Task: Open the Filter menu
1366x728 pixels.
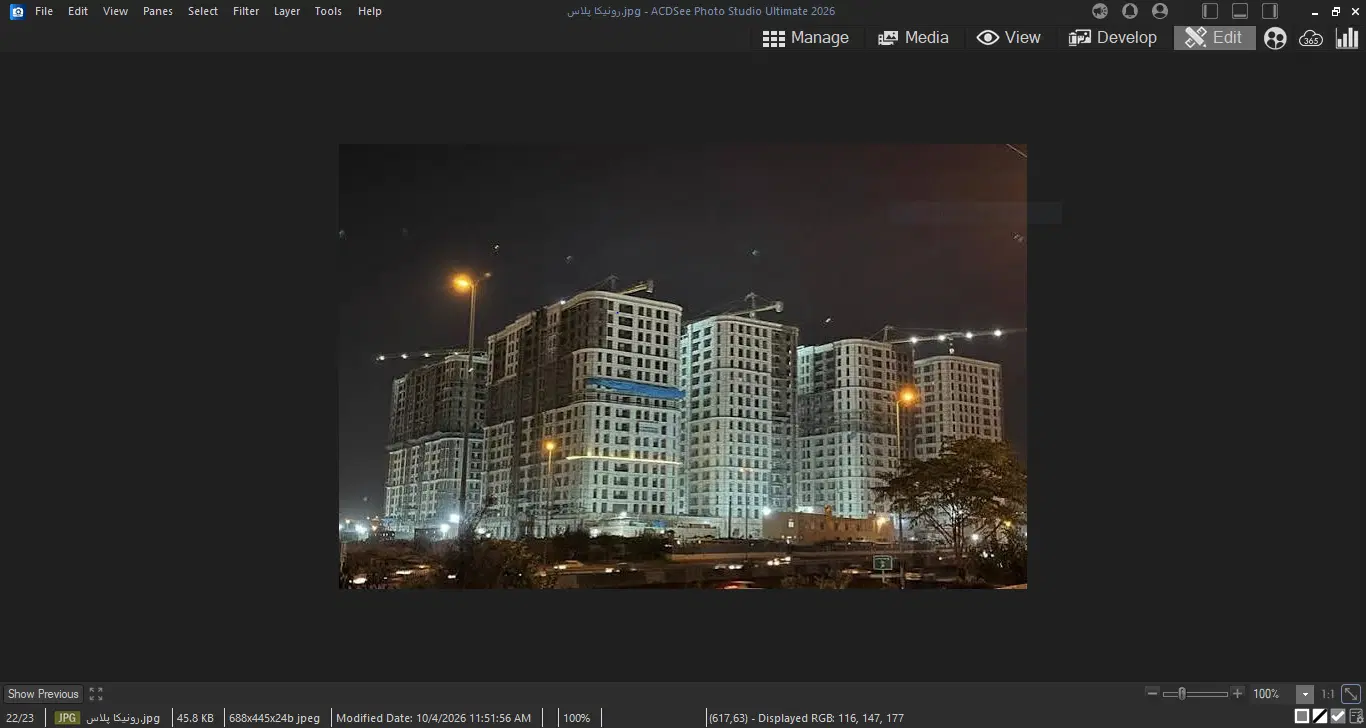Action: pyautogui.click(x=246, y=11)
